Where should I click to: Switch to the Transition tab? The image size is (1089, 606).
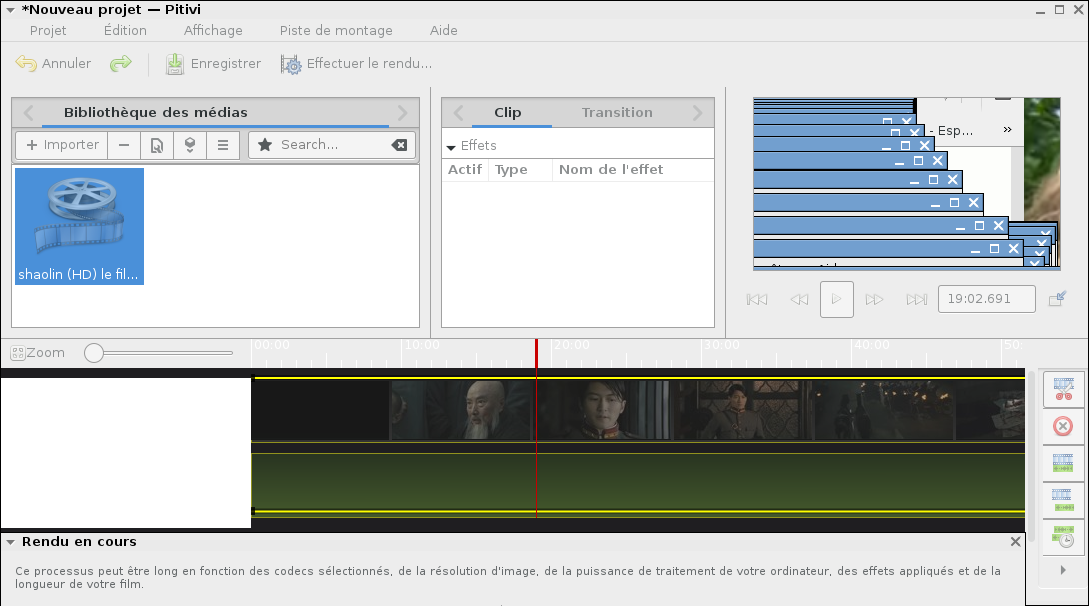click(x=617, y=112)
